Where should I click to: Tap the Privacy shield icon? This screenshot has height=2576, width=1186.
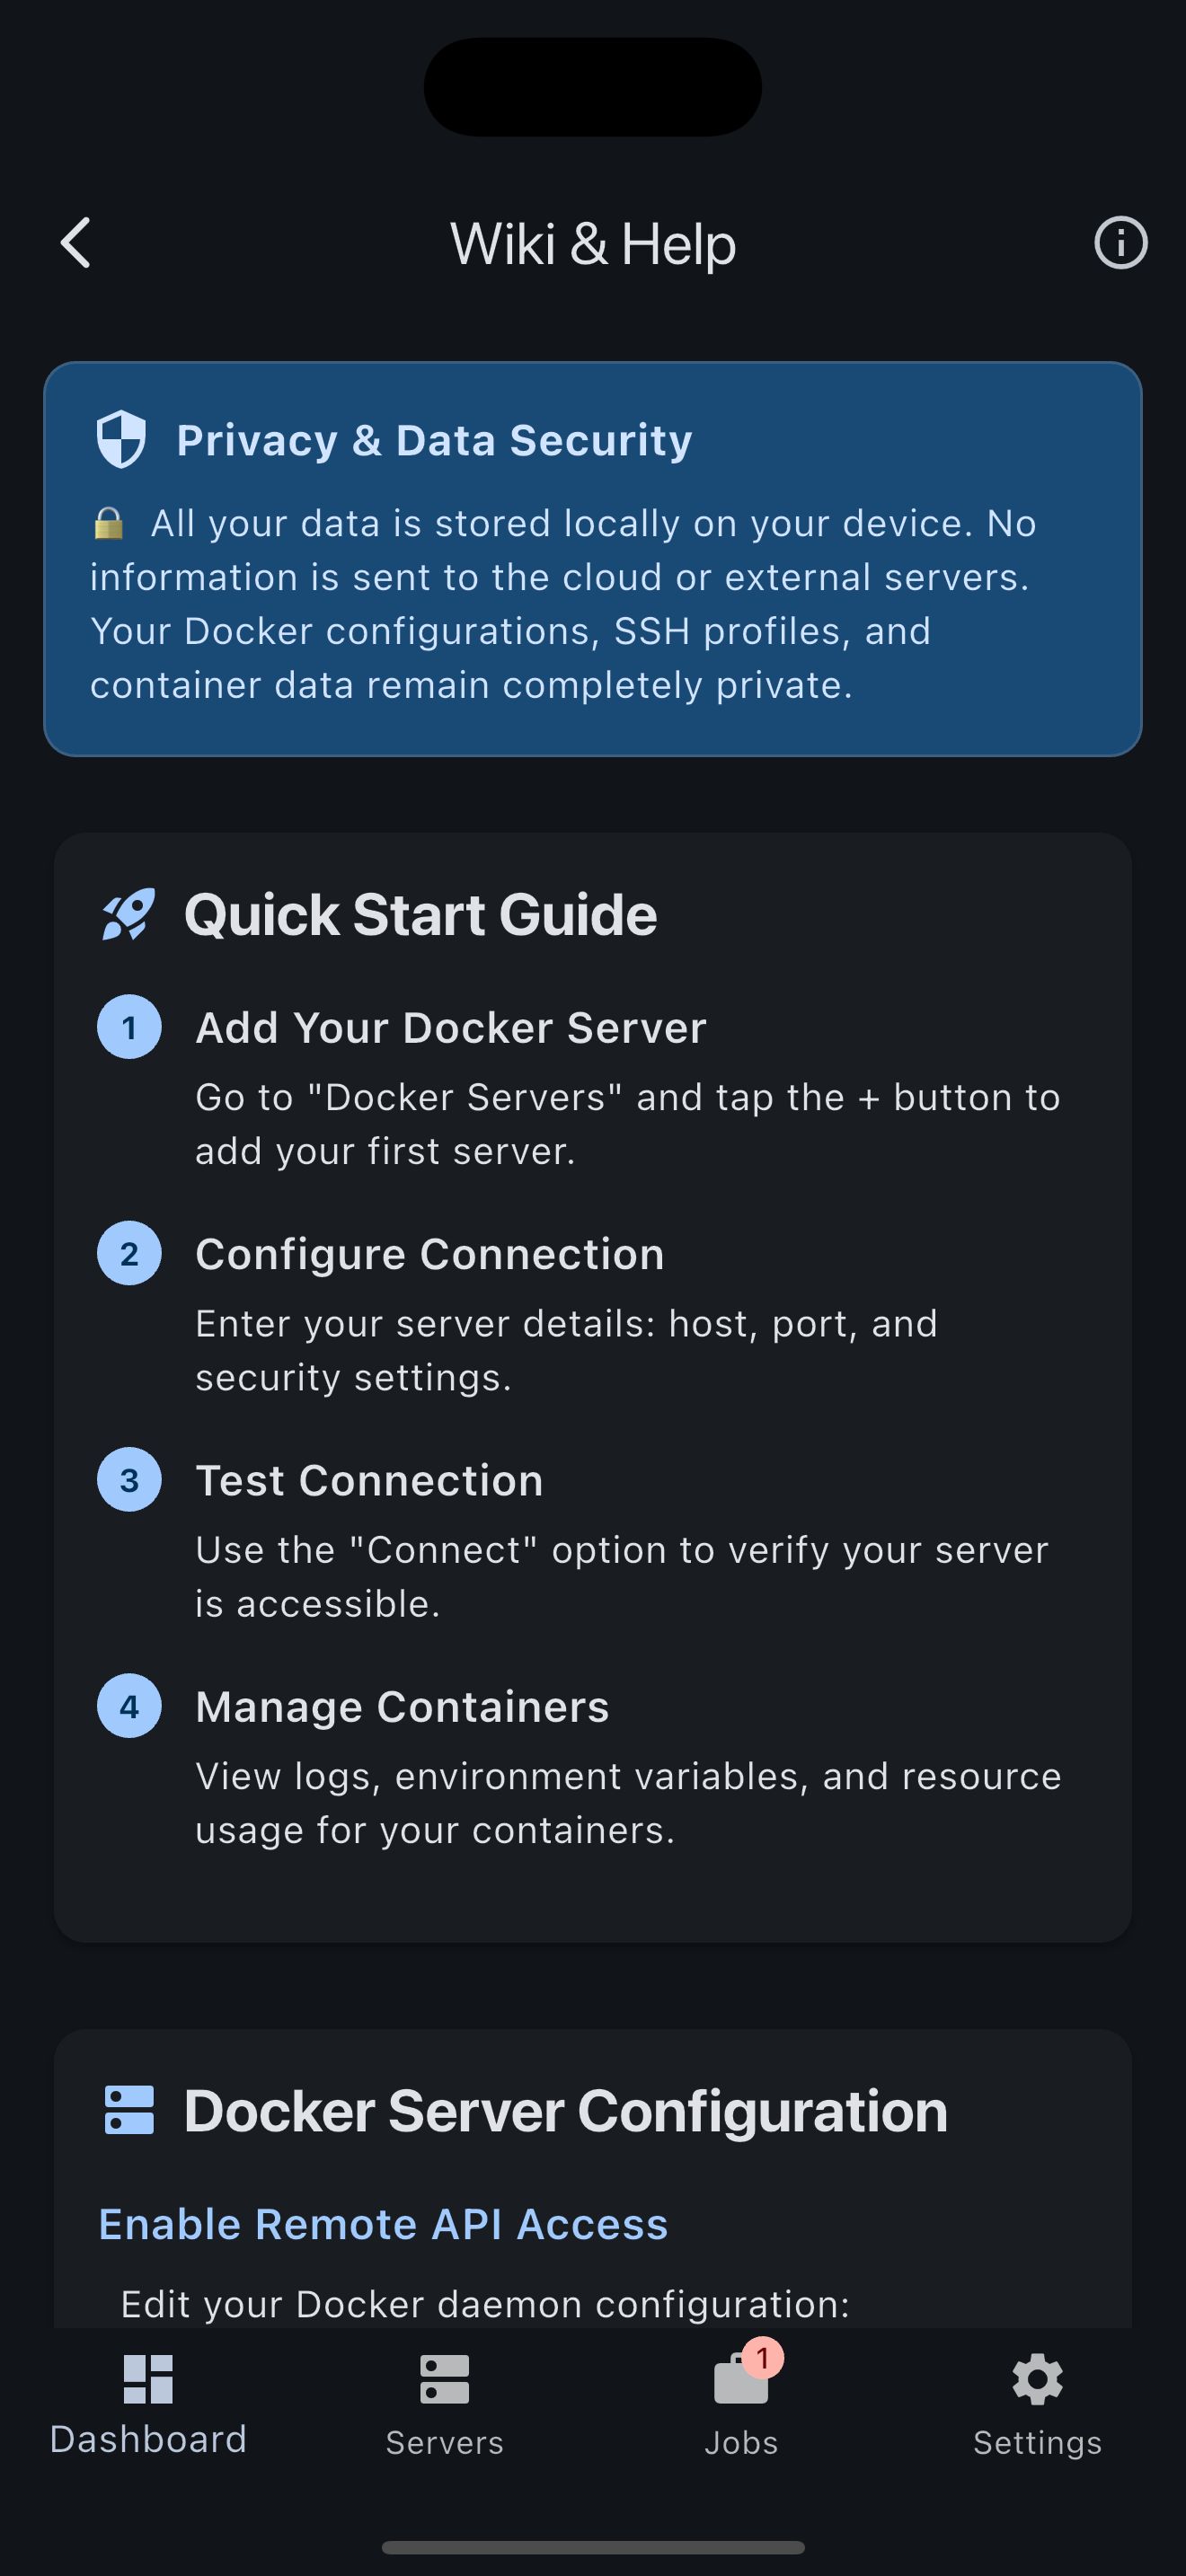[121, 439]
